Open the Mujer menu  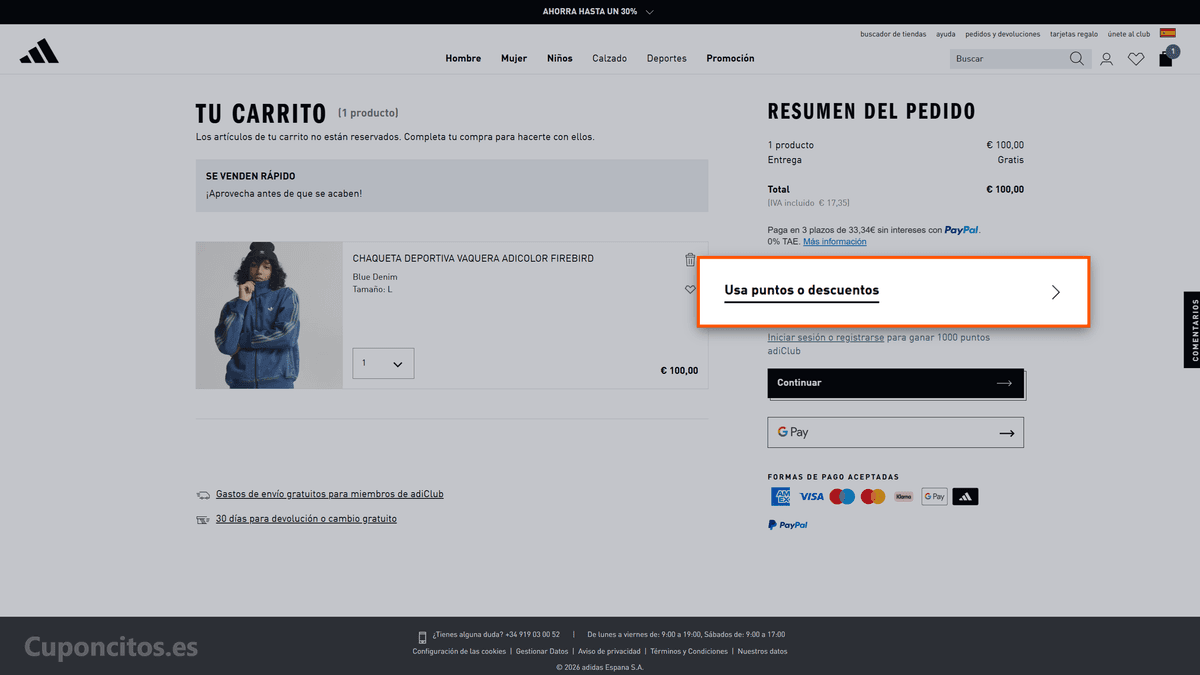514,58
